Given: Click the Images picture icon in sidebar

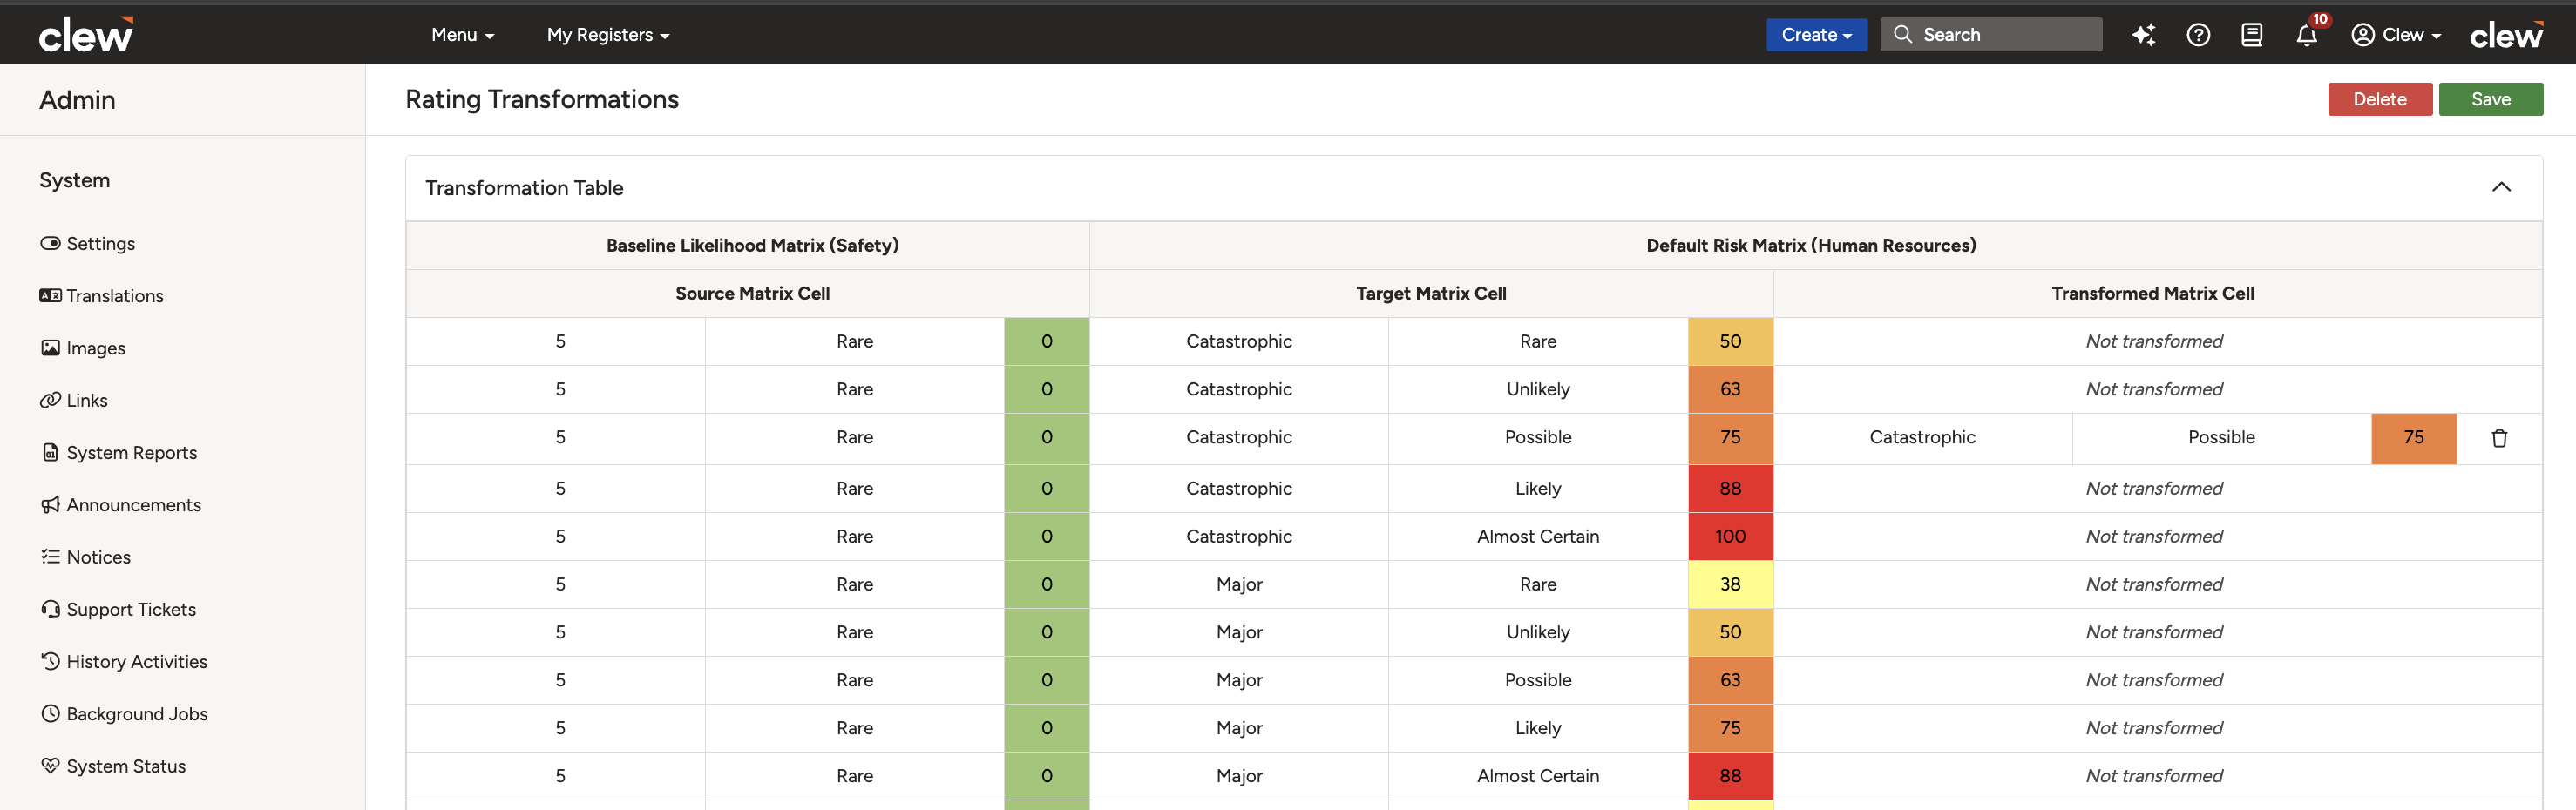Looking at the screenshot, I should 50,347.
